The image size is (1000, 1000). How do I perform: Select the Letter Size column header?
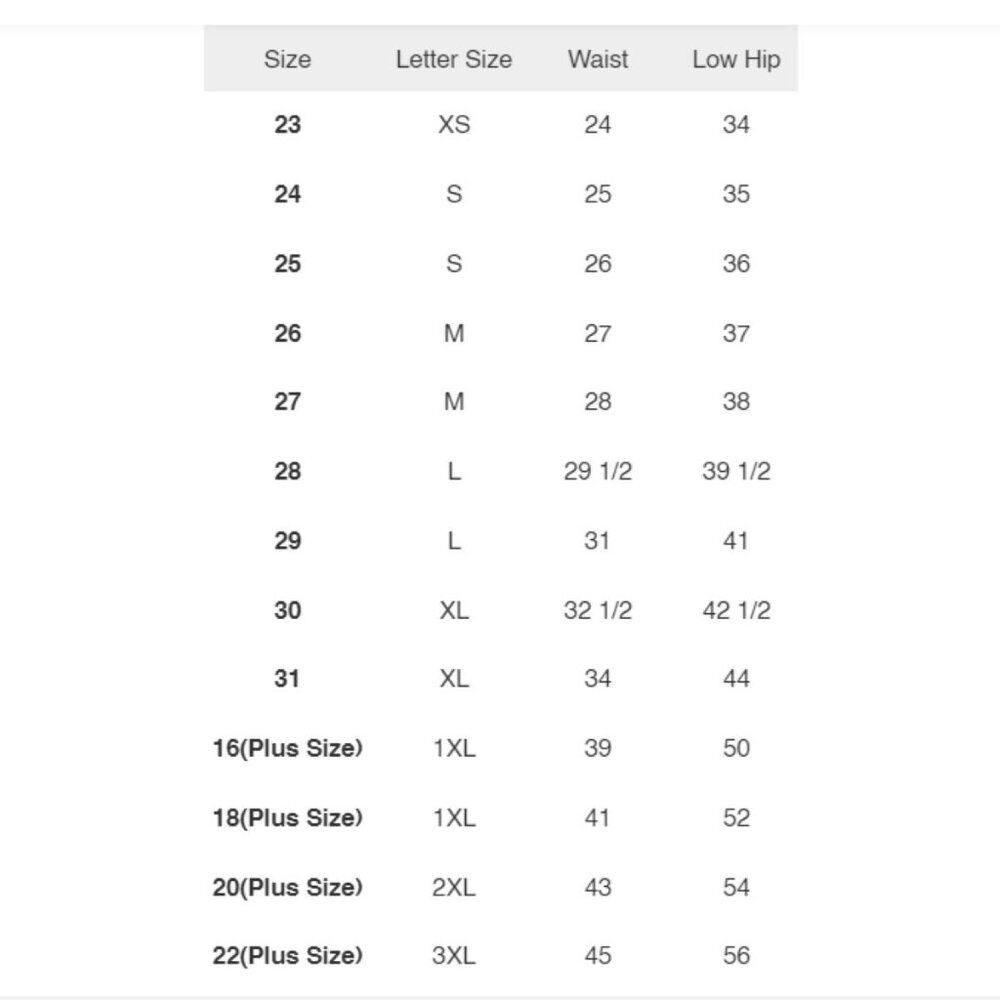point(453,59)
